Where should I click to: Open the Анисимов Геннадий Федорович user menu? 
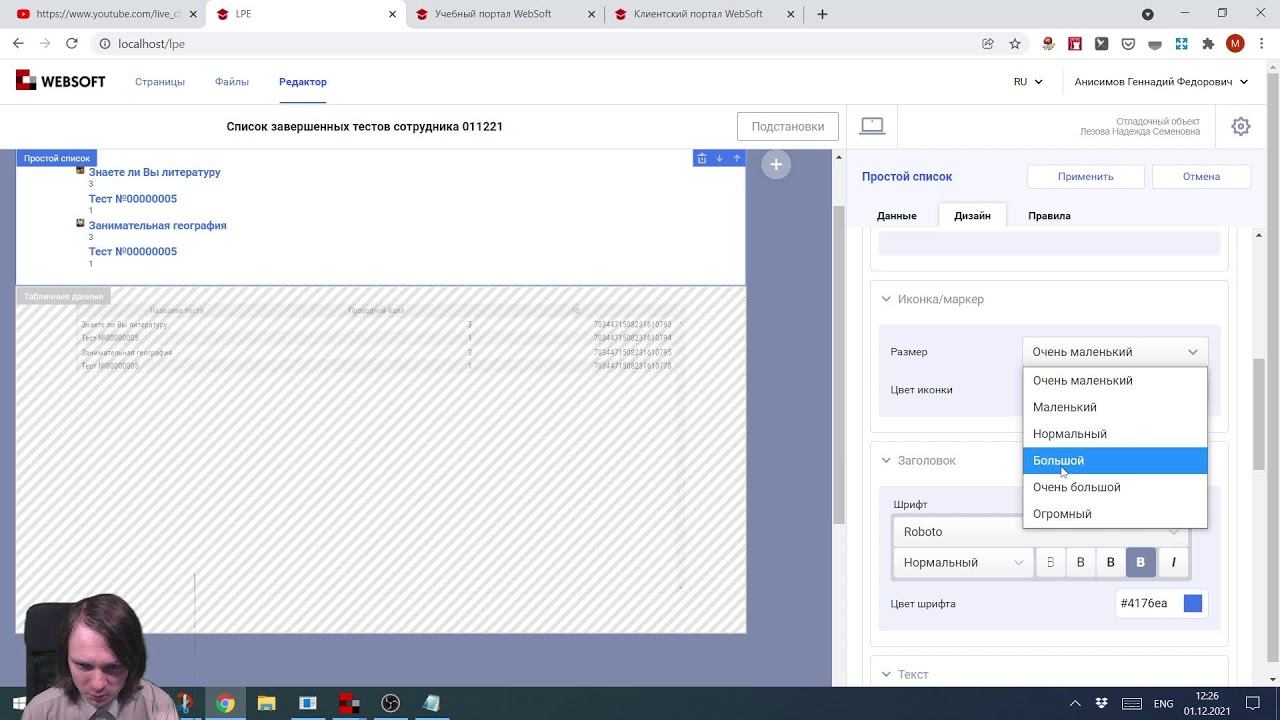pos(1161,82)
